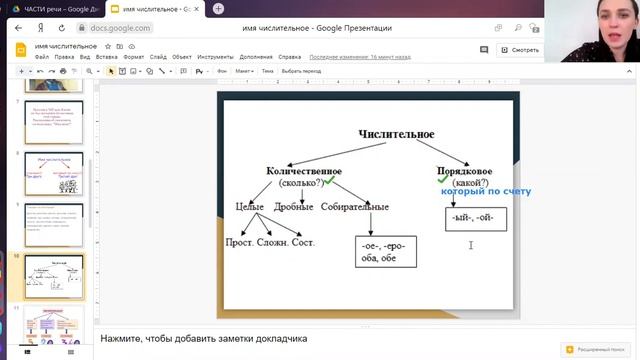Open the Объект menu

(182, 57)
